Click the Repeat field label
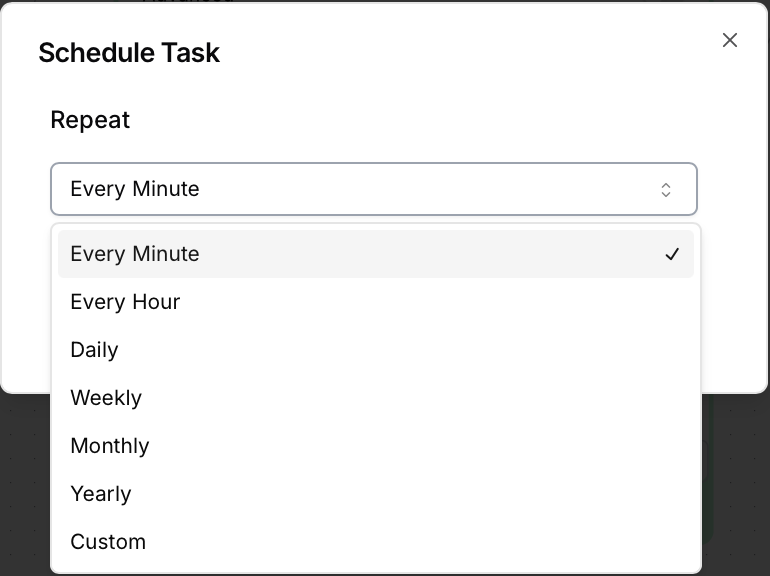Screen dimensions: 770x576 point(90,120)
